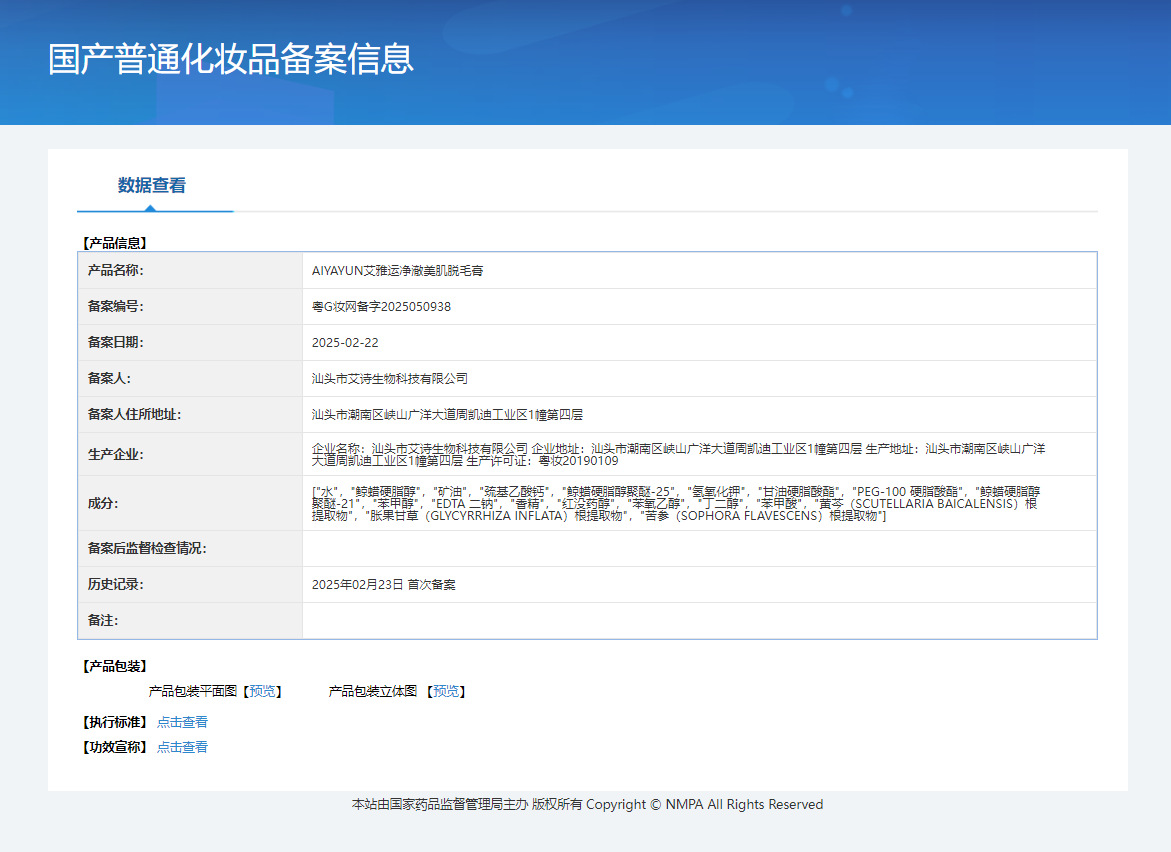Click the 备案人住所地址 address value
The width and height of the screenshot is (1171, 852).
click(x=447, y=415)
